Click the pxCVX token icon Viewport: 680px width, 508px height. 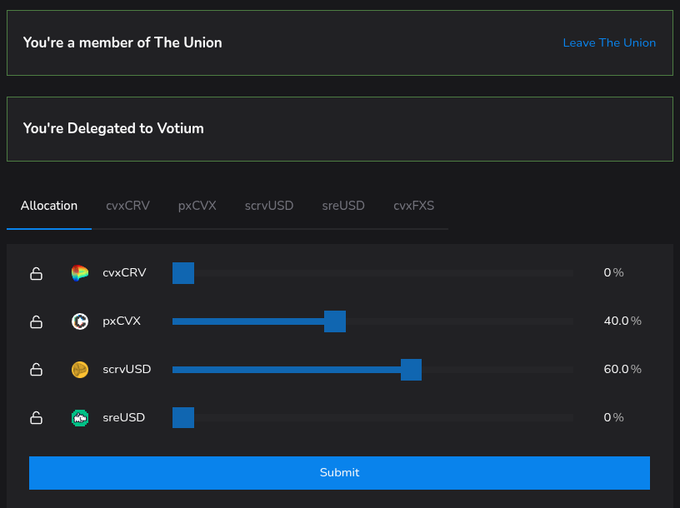click(x=80, y=321)
